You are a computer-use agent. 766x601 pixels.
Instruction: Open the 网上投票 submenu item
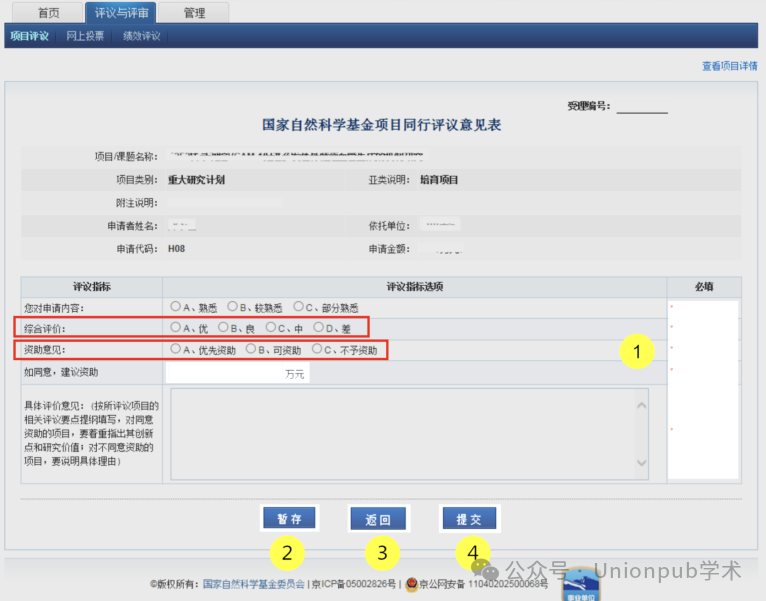tap(85, 36)
